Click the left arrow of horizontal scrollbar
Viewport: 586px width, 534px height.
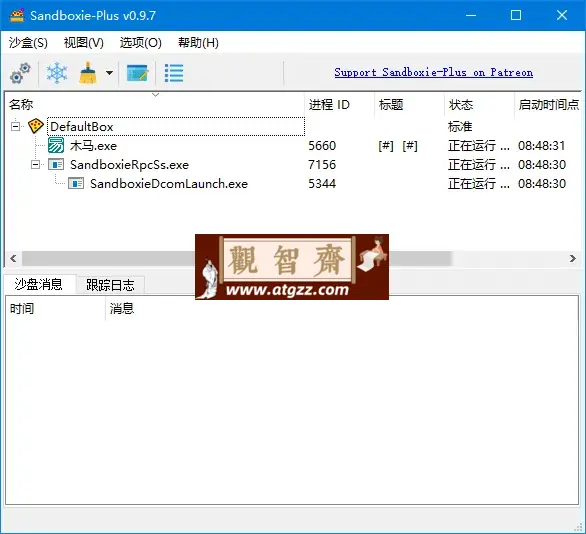click(x=13, y=258)
